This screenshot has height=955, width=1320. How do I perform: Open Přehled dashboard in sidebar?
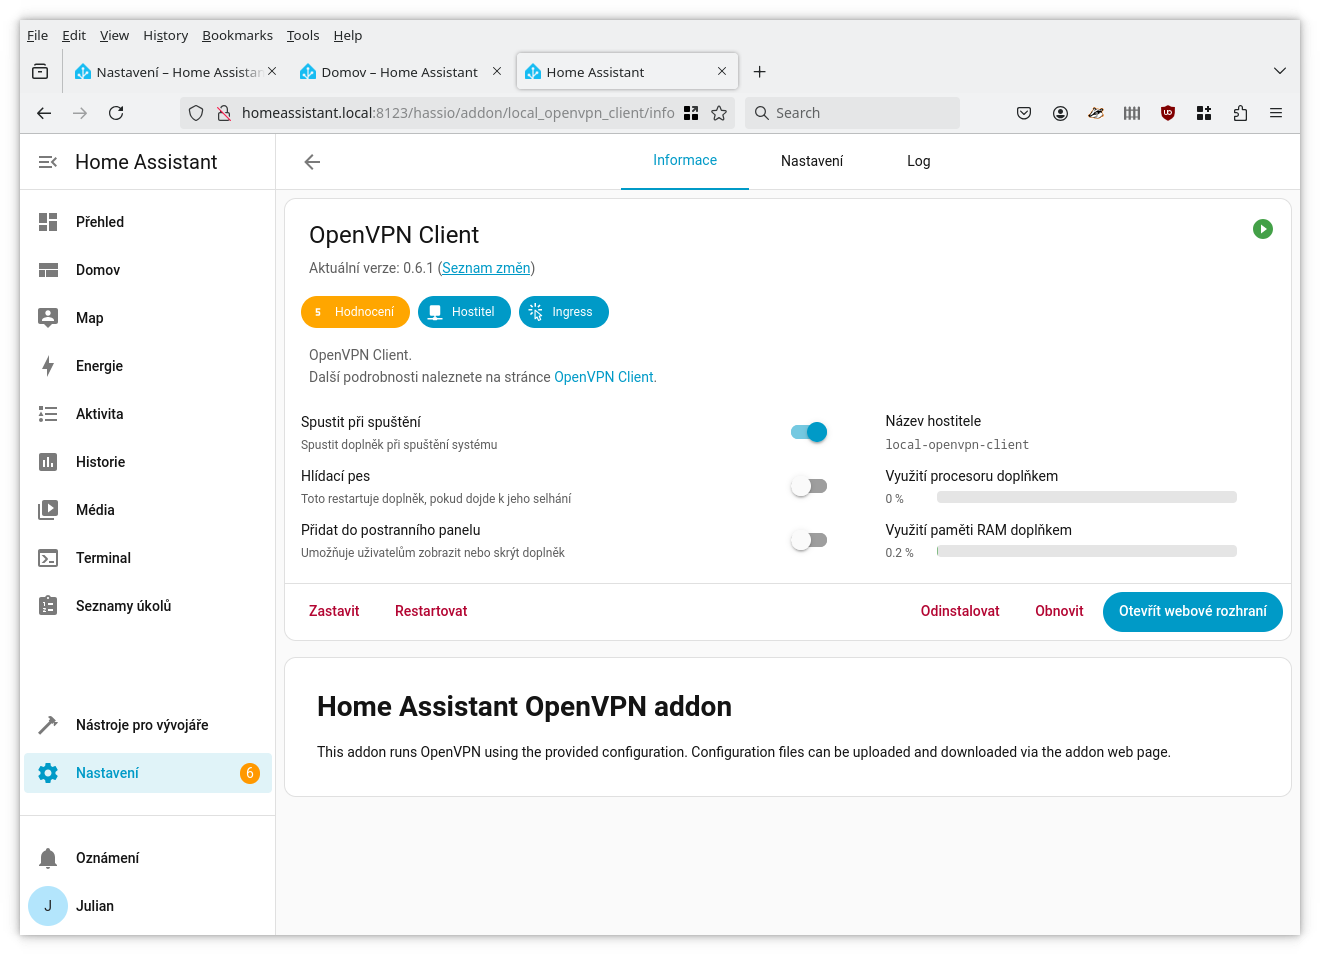pos(148,222)
